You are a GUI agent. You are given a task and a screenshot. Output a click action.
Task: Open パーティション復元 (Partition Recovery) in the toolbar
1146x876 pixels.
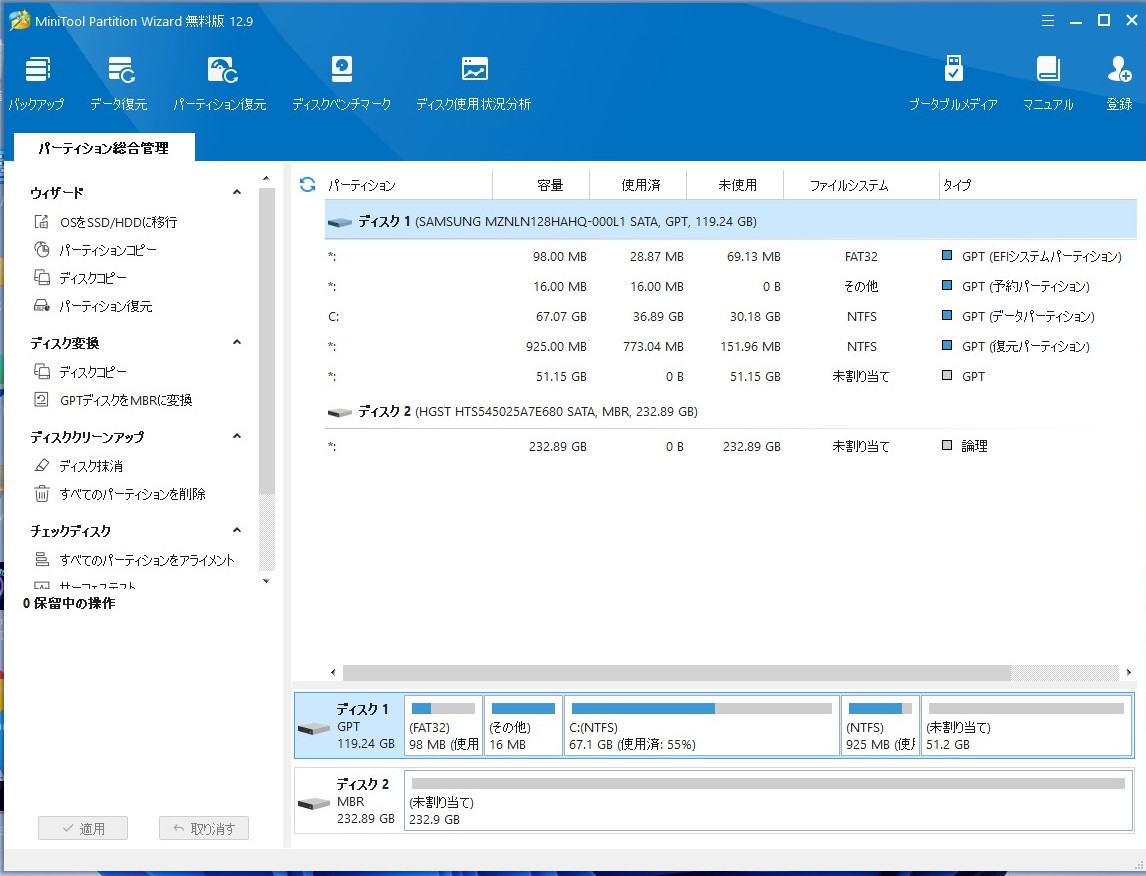pos(220,70)
